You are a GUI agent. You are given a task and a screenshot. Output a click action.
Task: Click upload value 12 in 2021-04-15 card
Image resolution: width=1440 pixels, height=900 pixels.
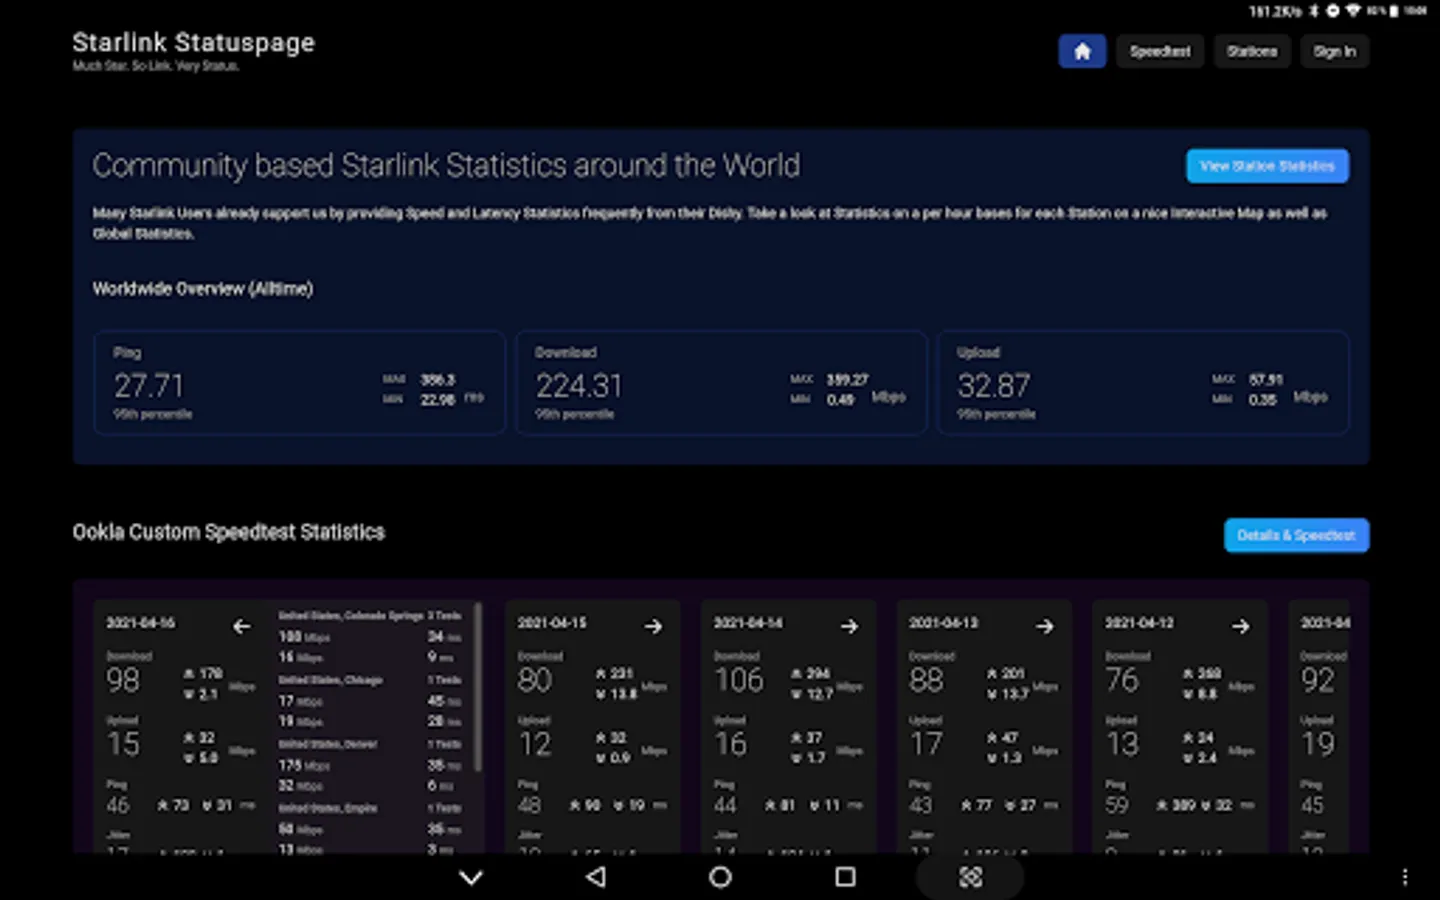pyautogui.click(x=535, y=745)
